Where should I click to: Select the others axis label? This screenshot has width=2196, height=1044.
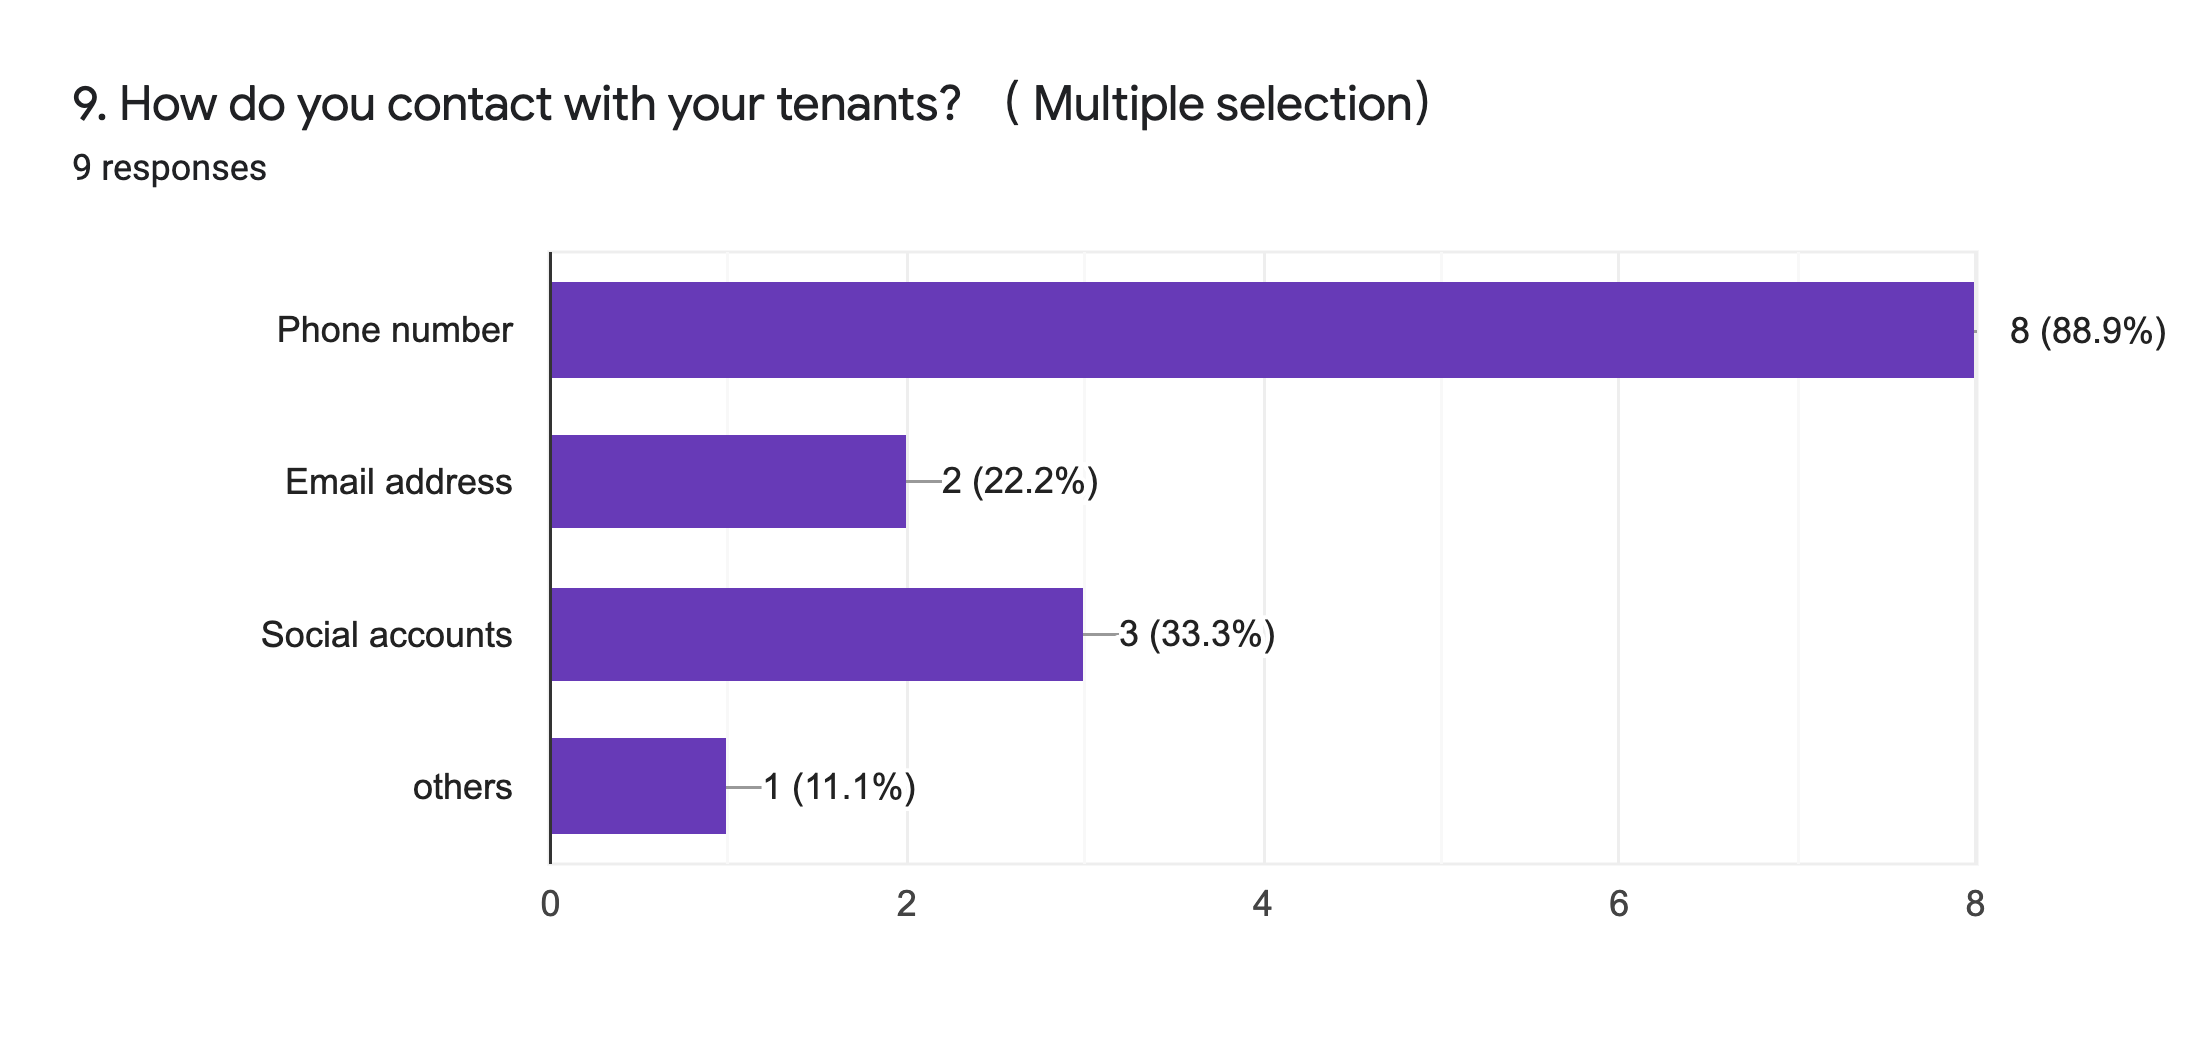[x=462, y=787]
